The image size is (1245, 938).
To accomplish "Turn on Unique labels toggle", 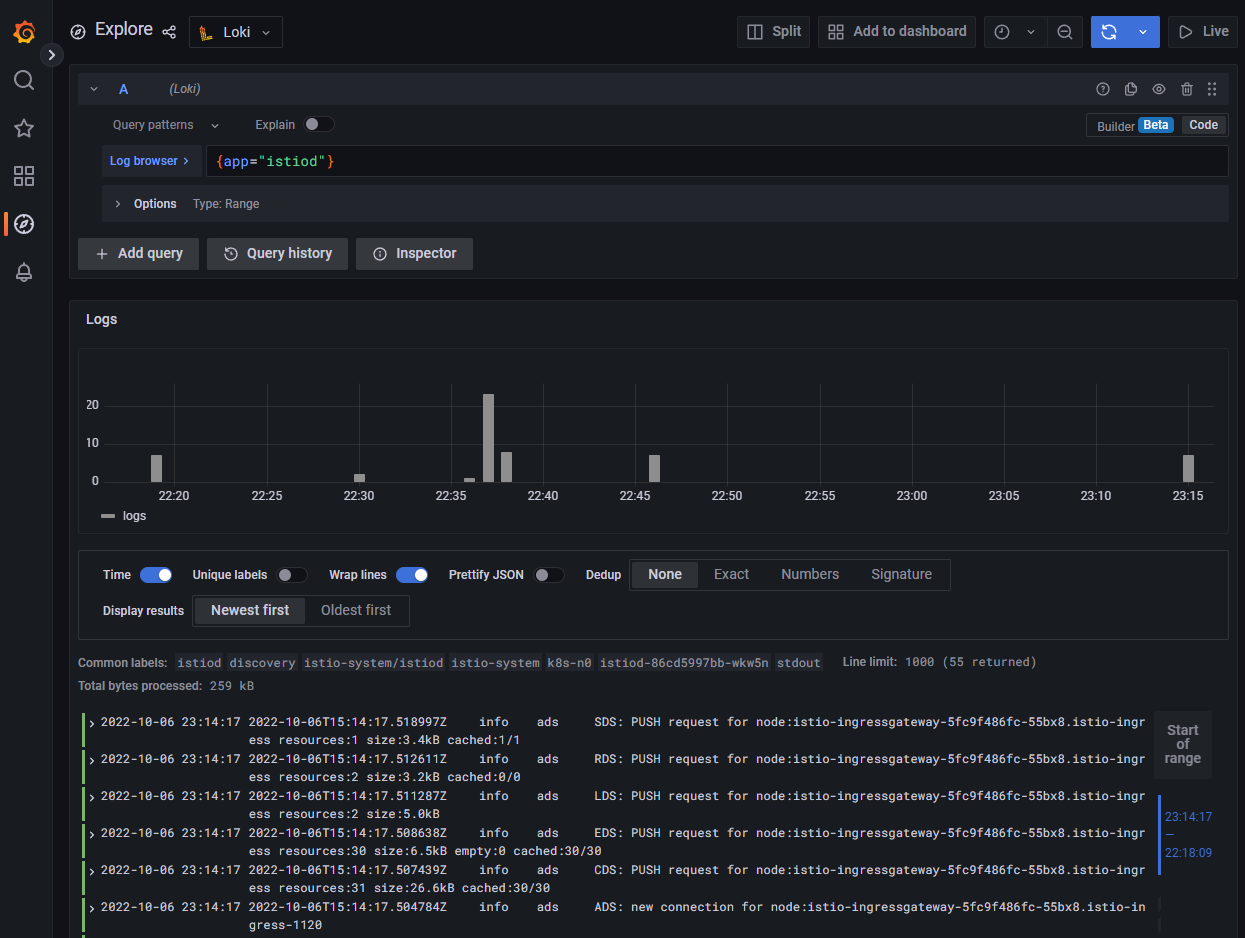I will (291, 575).
